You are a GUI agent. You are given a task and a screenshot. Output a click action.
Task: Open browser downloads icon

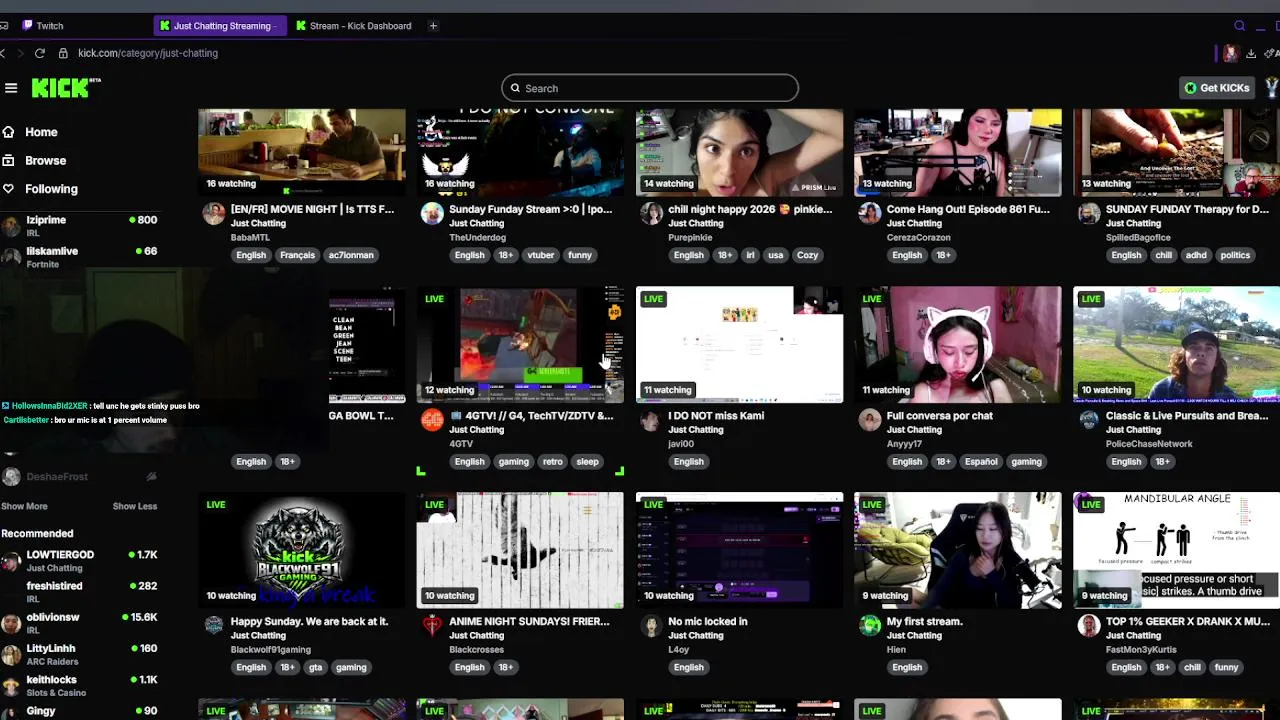coord(1251,53)
